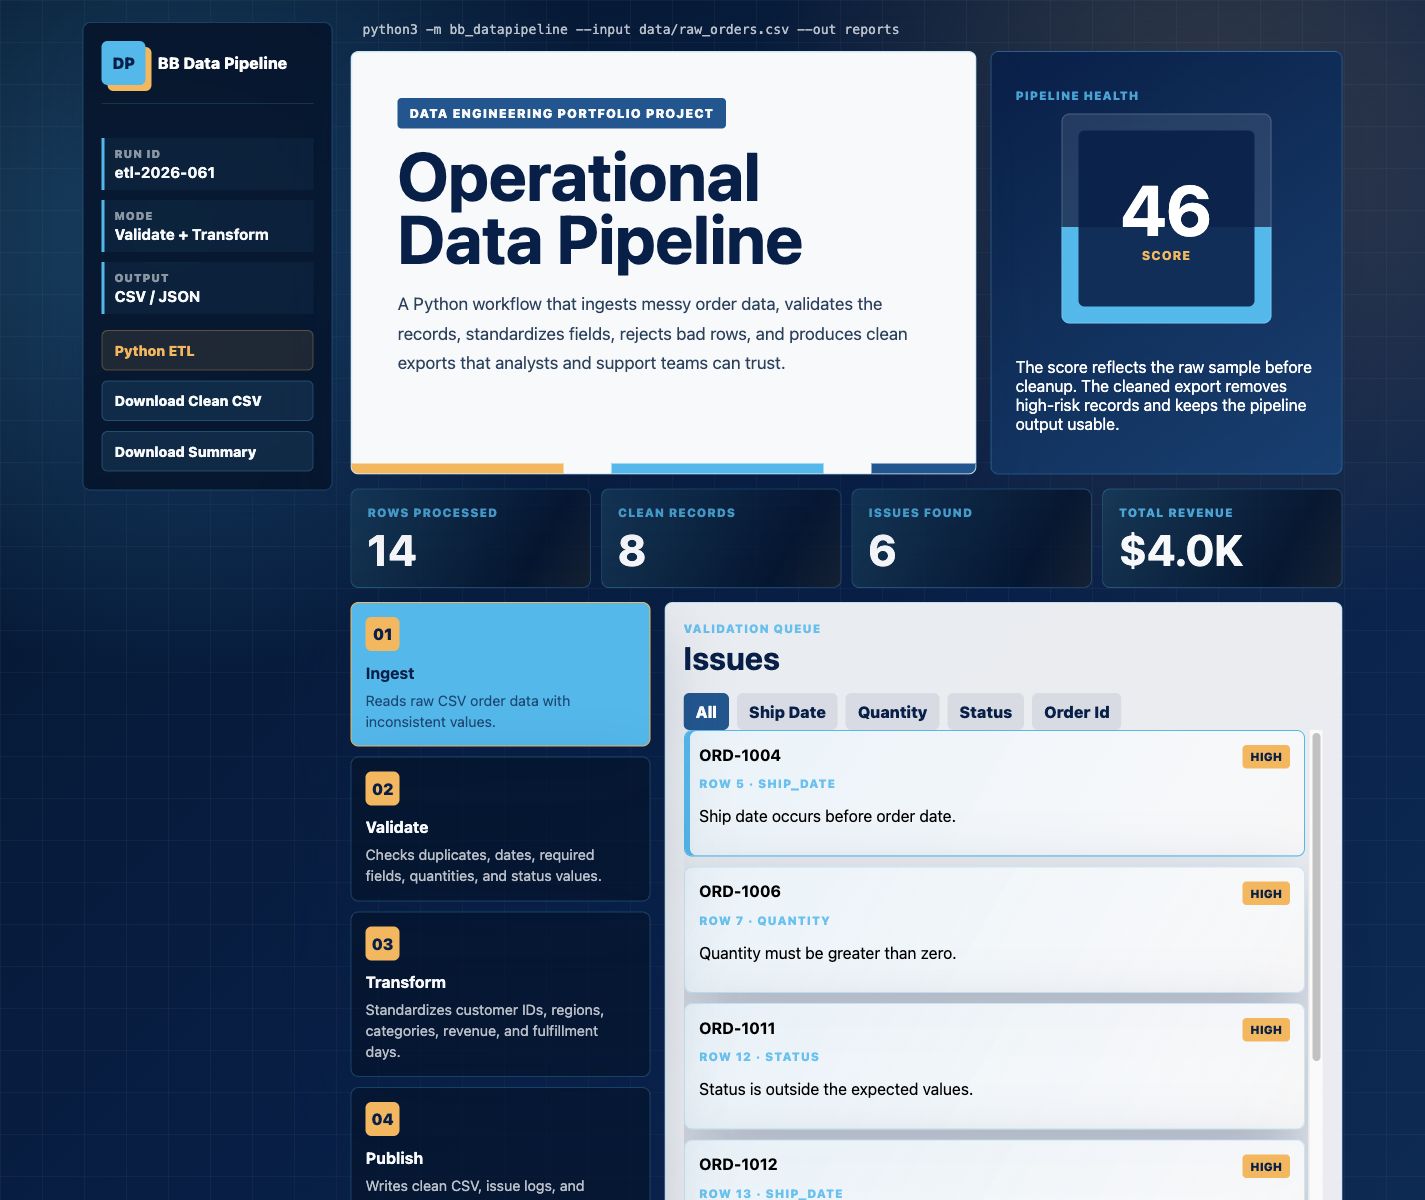Filter issues by Order Id
The image size is (1425, 1200).
coord(1077,712)
